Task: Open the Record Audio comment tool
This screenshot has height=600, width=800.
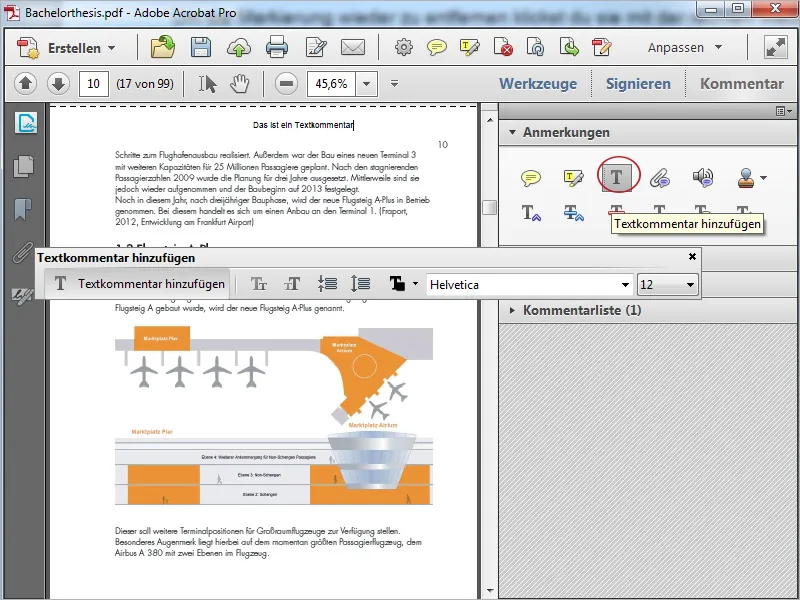Action: [x=701, y=176]
